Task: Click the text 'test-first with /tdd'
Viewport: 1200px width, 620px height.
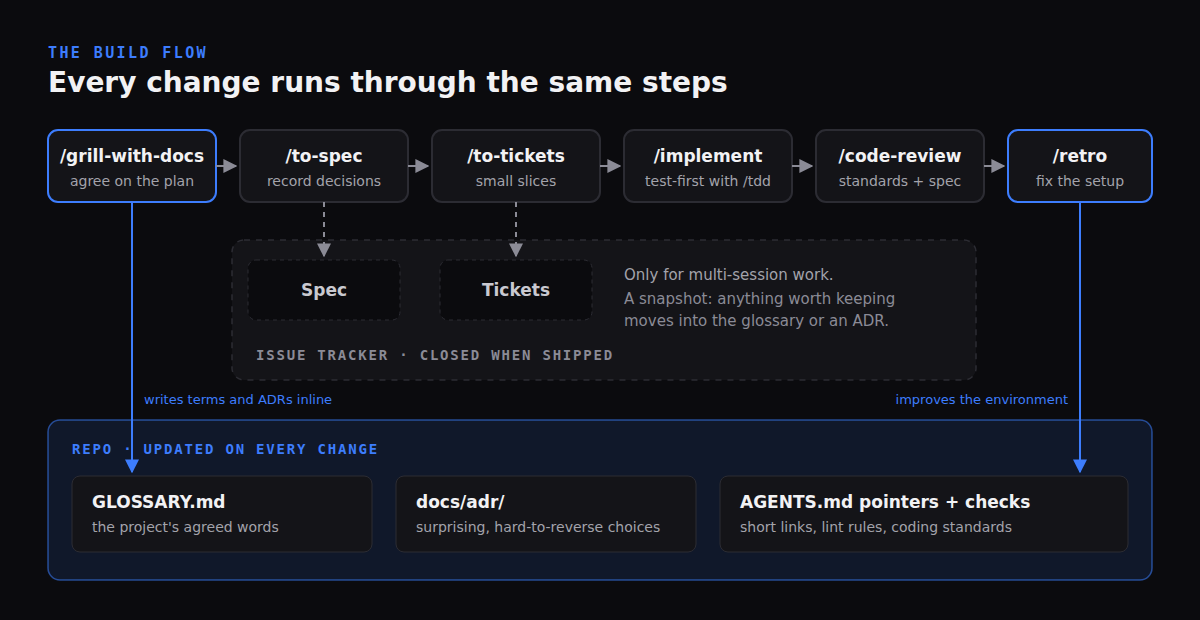Action: [708, 181]
